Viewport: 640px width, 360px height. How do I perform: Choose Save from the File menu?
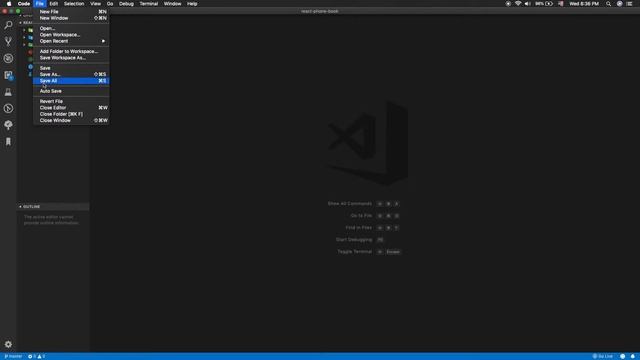coord(71,68)
